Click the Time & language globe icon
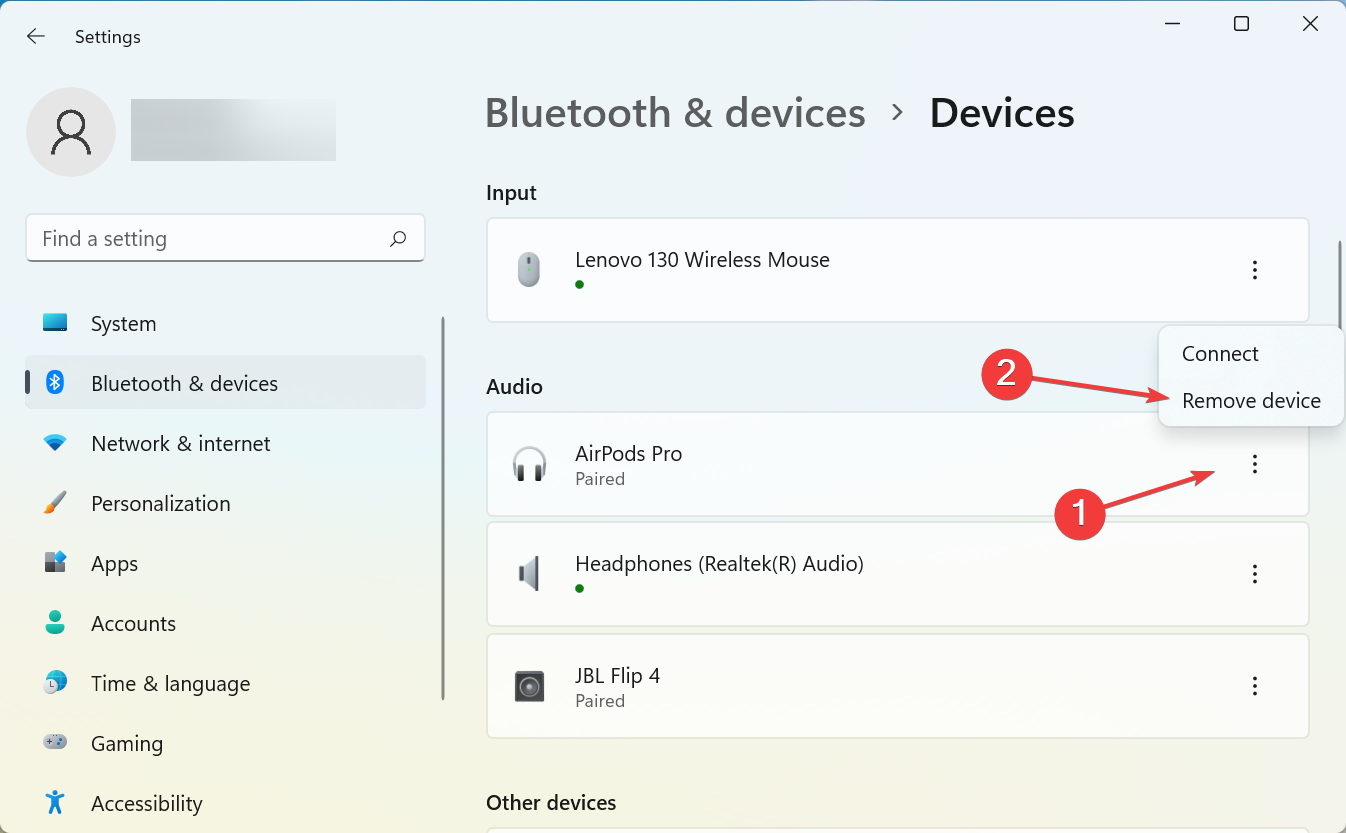 [x=55, y=682]
